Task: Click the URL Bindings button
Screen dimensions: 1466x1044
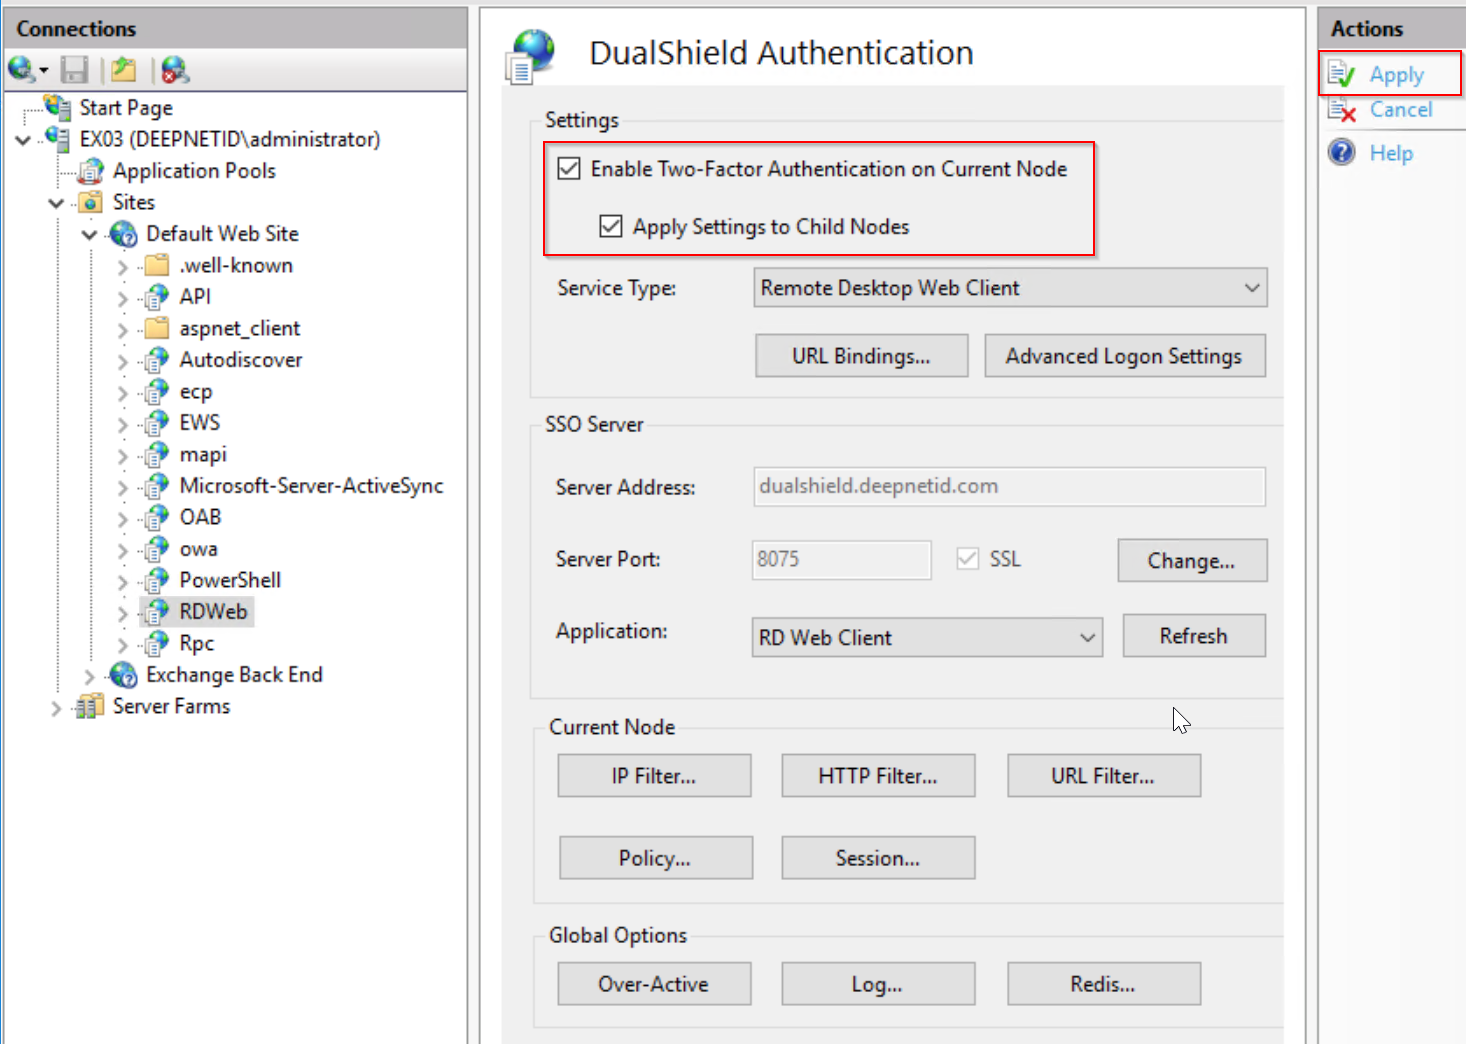Action: [861, 357]
